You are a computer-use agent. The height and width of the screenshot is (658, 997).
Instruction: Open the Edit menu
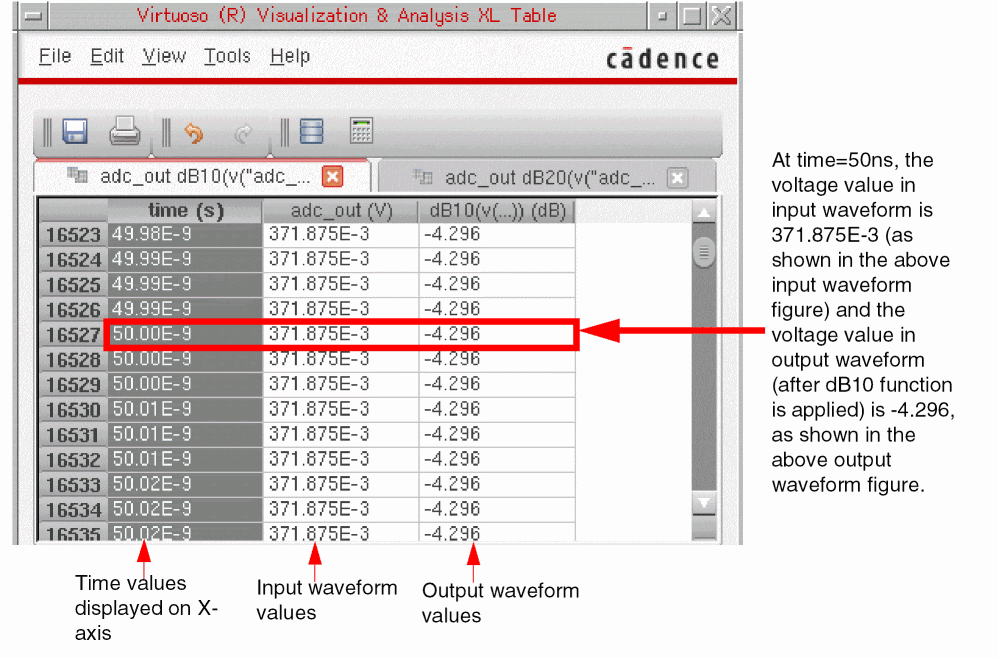tap(107, 57)
